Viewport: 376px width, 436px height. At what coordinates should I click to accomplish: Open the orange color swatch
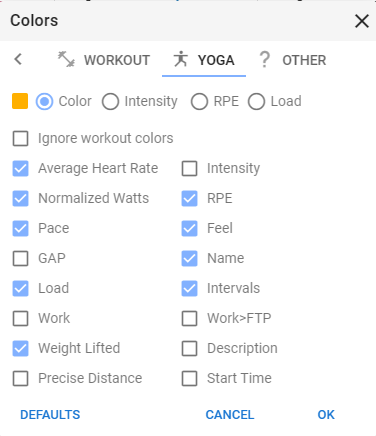(x=20, y=101)
